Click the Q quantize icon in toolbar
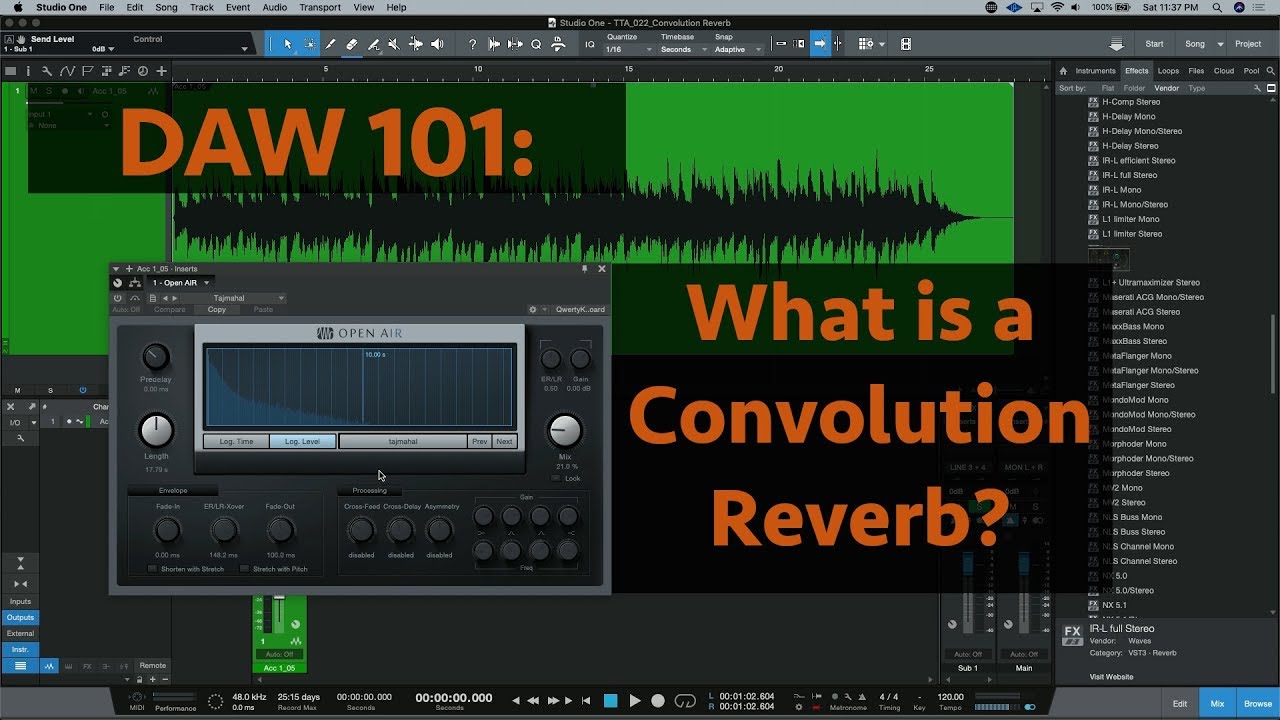 pyautogui.click(x=536, y=44)
